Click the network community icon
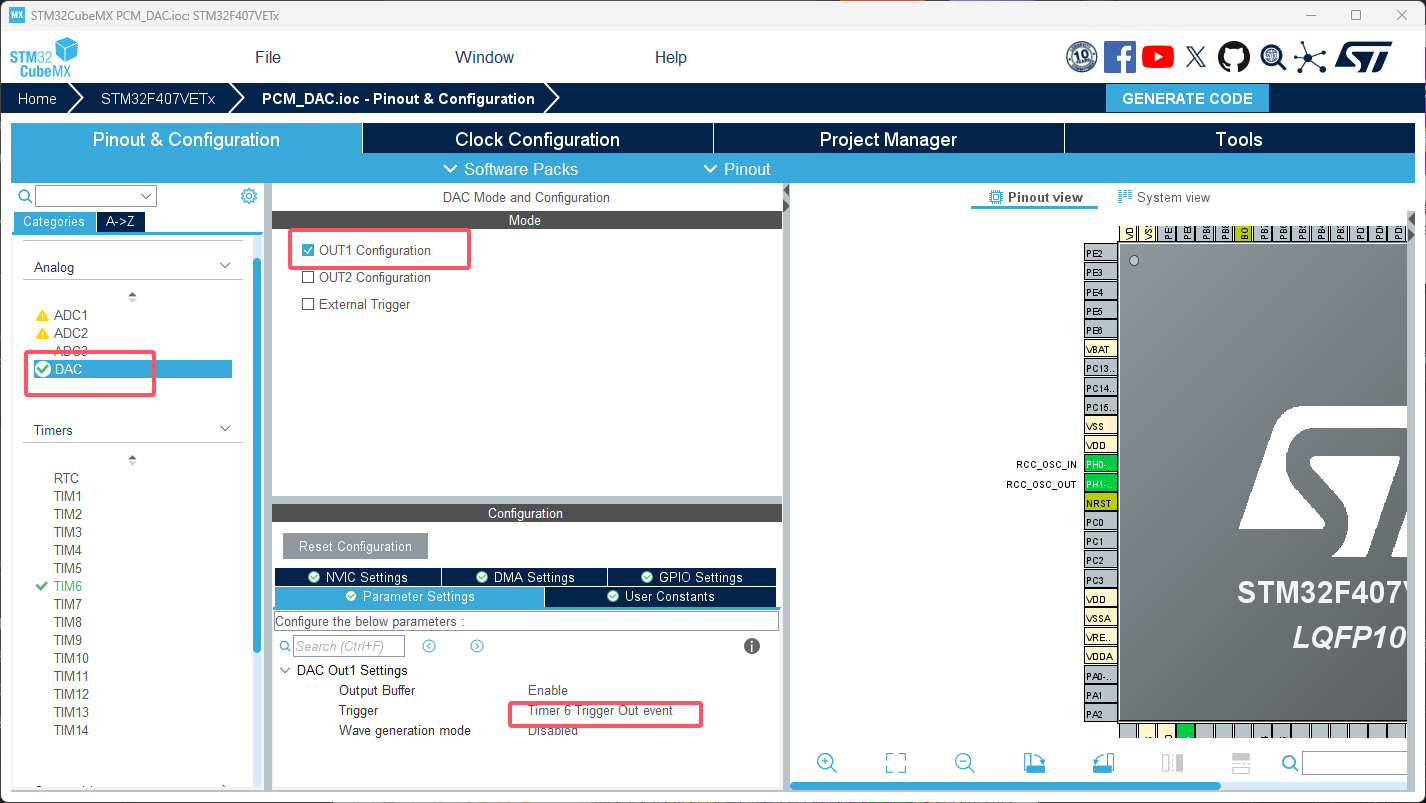This screenshot has width=1426, height=803. (x=1310, y=57)
